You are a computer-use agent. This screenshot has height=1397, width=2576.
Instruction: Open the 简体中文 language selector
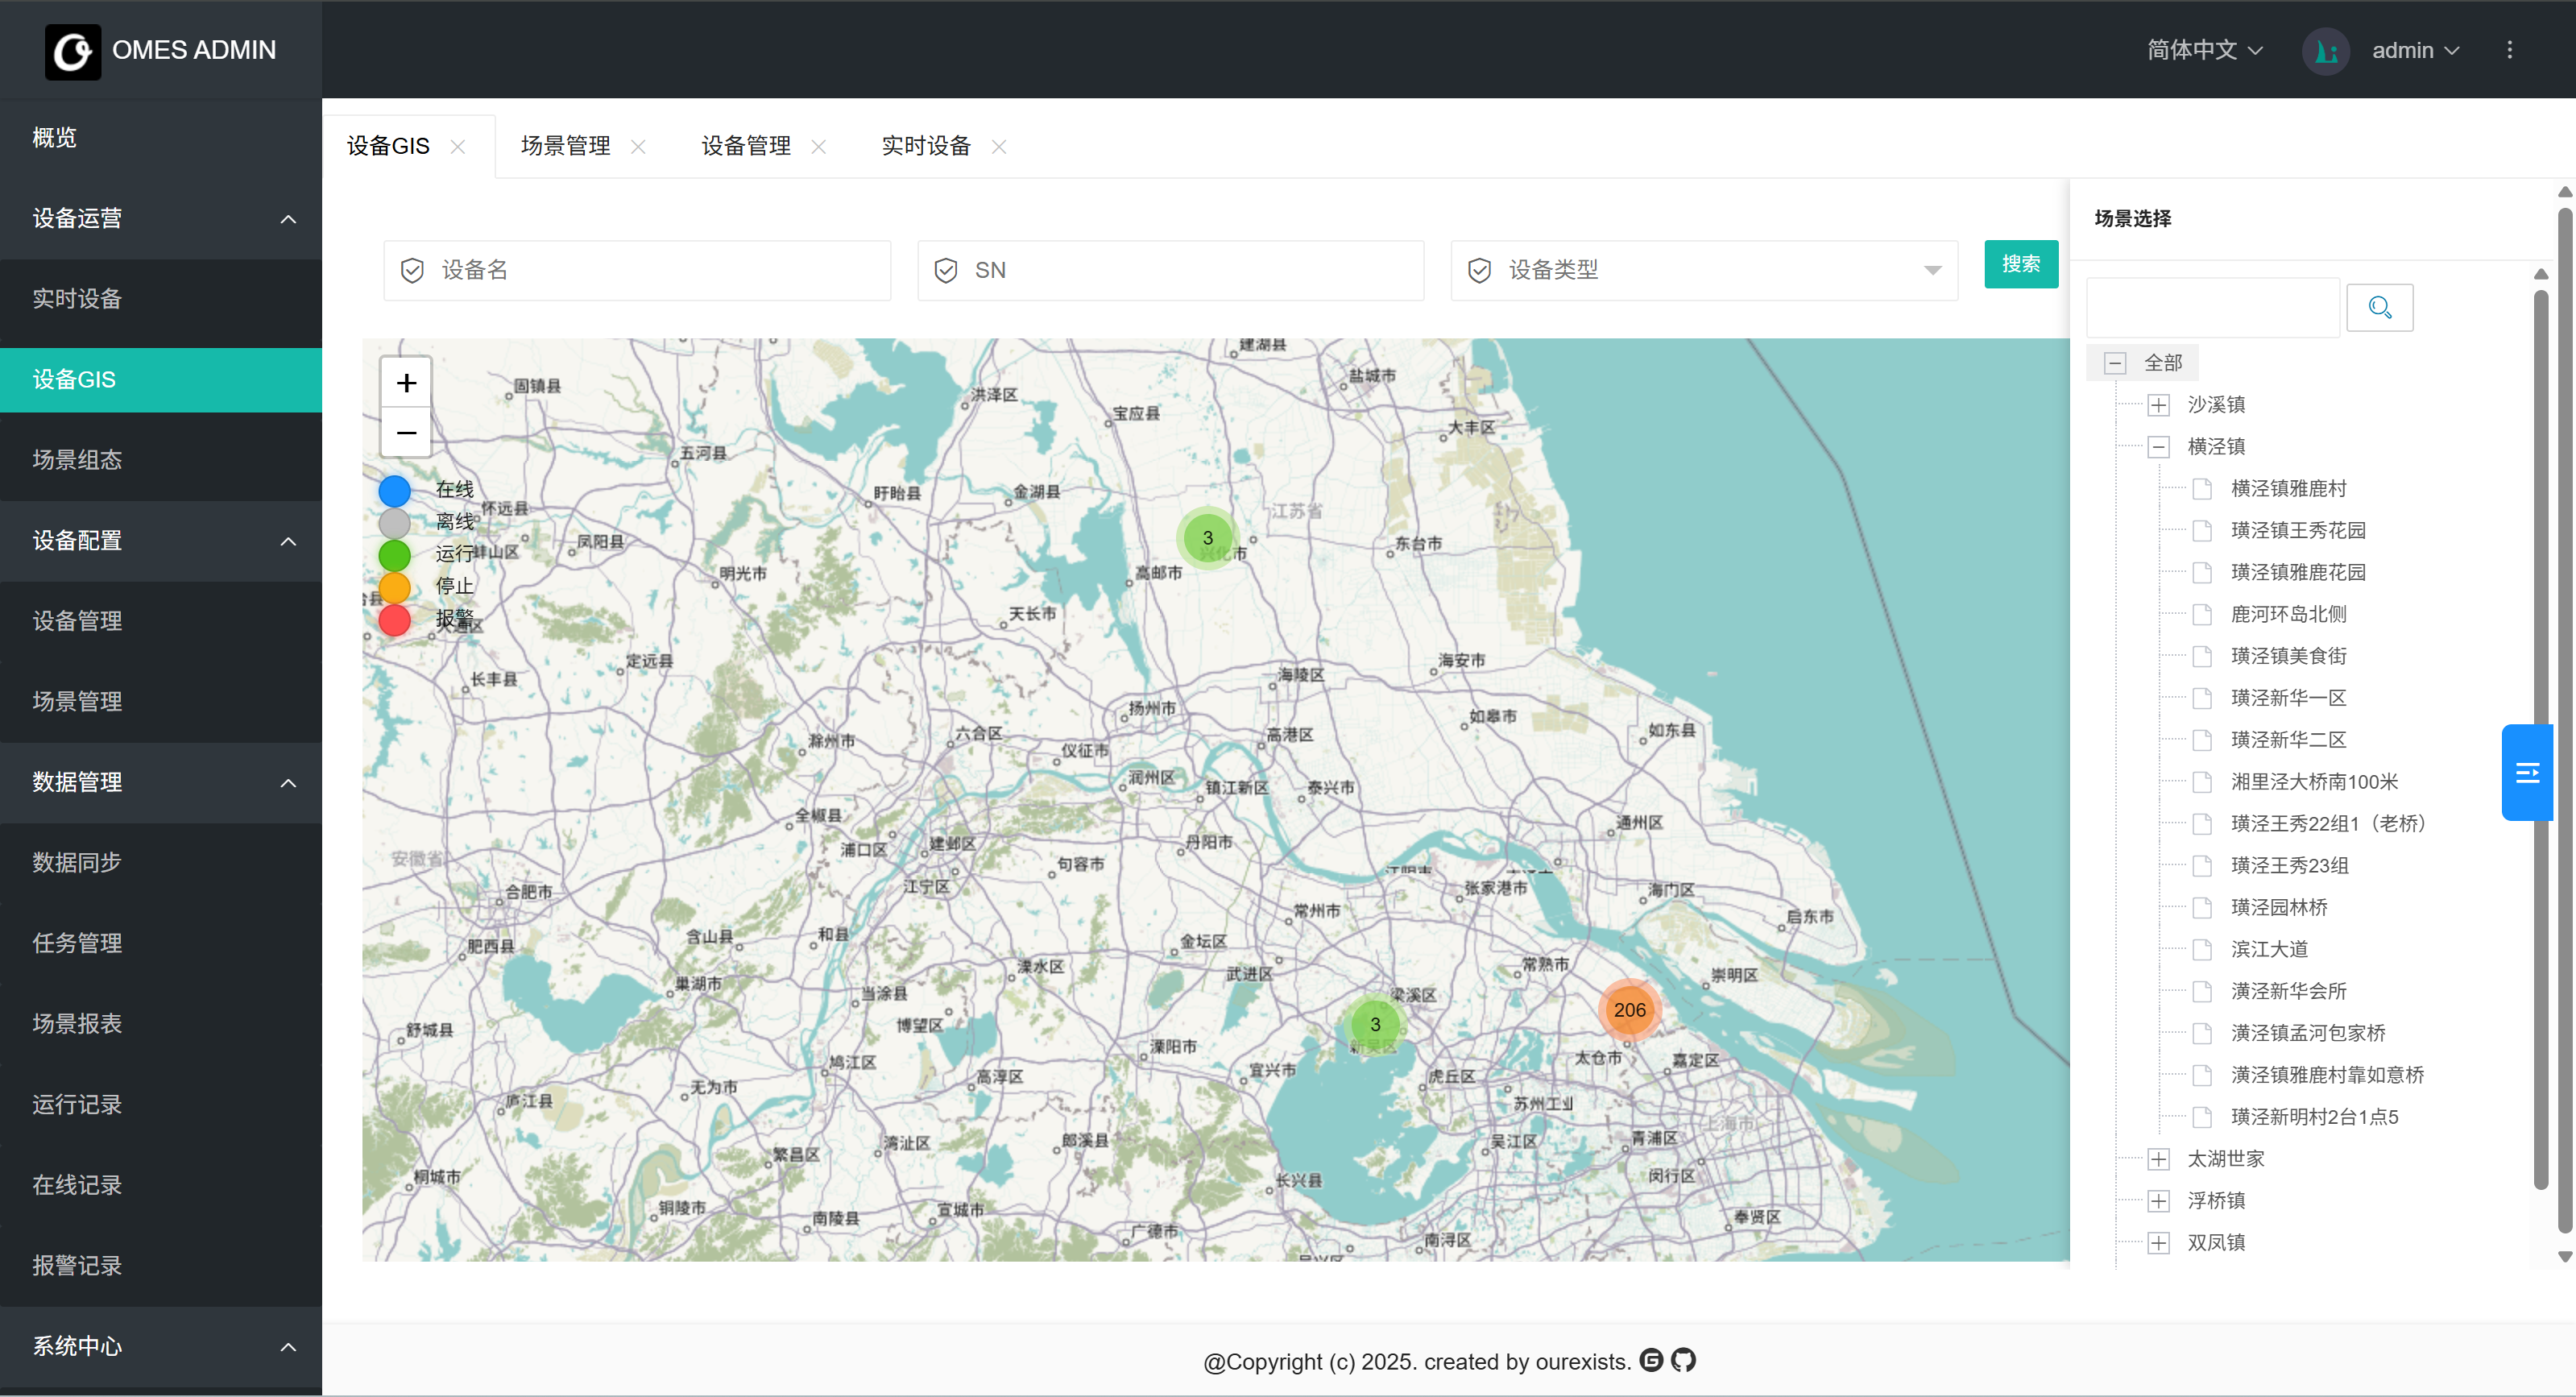click(x=2204, y=50)
